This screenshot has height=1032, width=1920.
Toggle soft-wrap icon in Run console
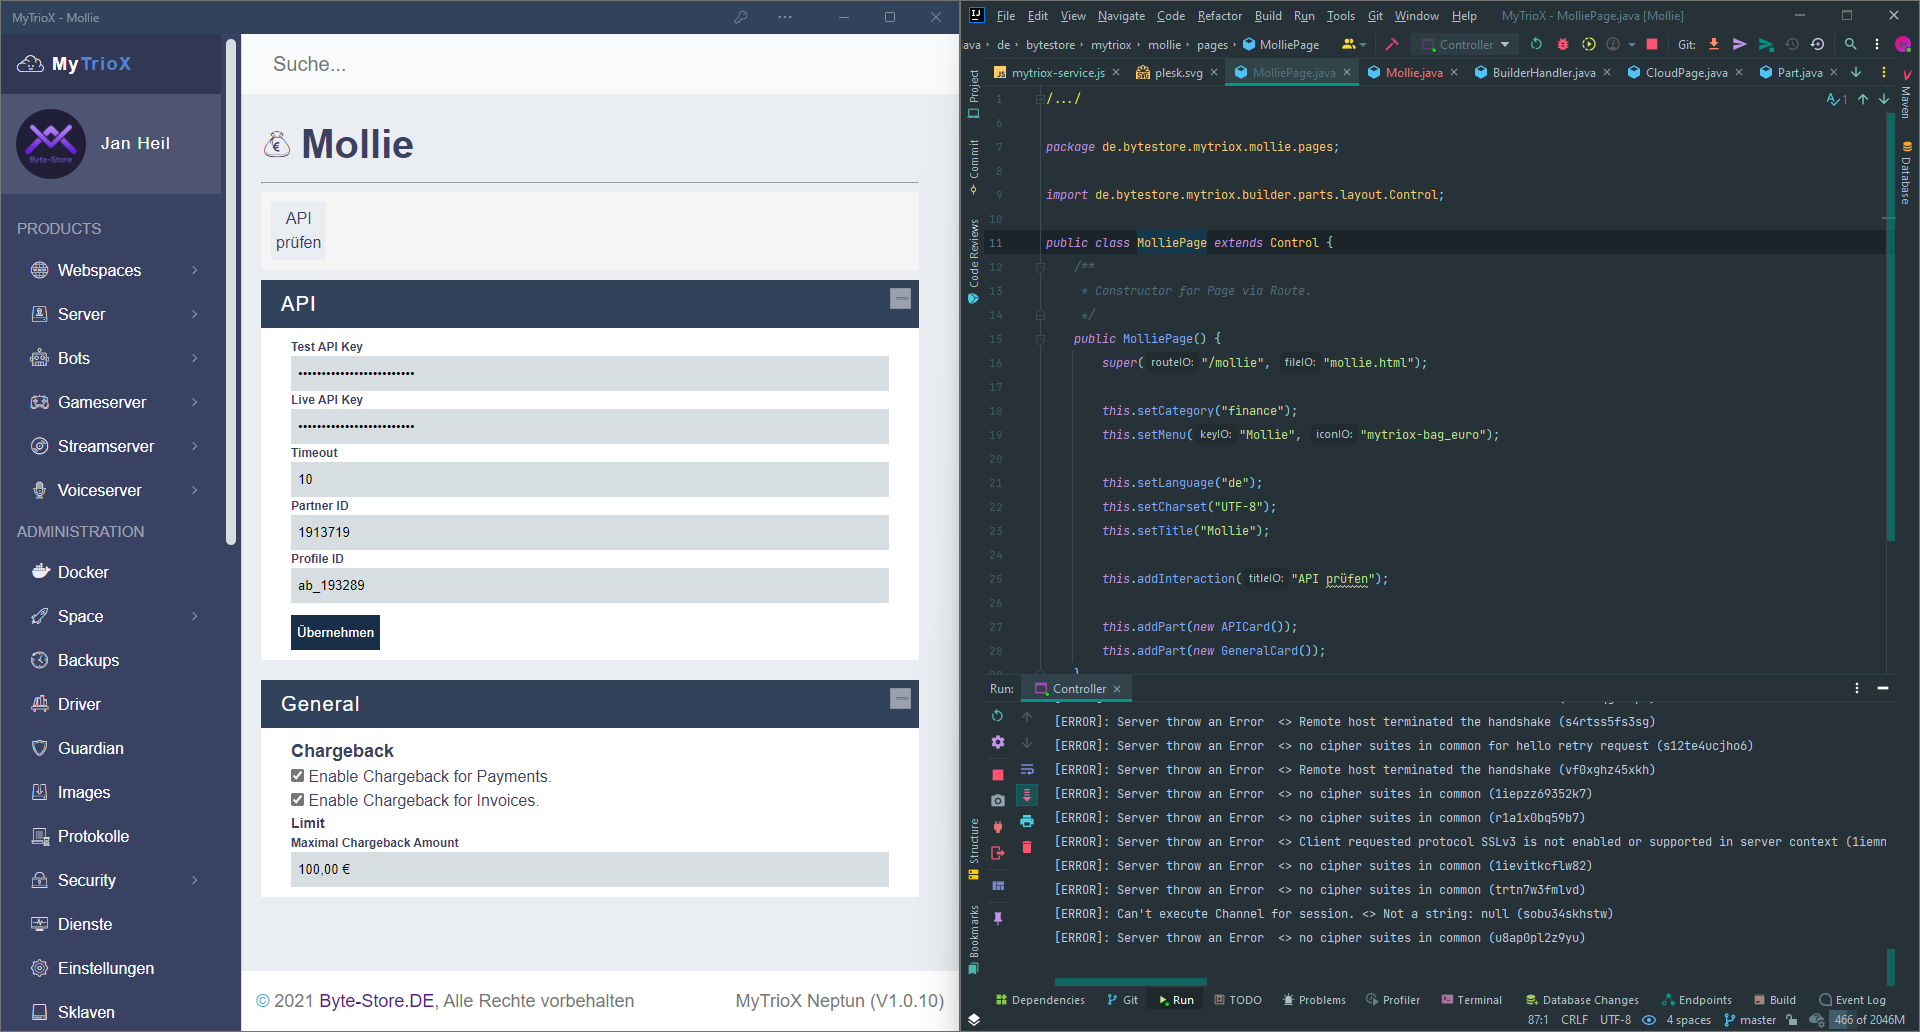[1027, 769]
